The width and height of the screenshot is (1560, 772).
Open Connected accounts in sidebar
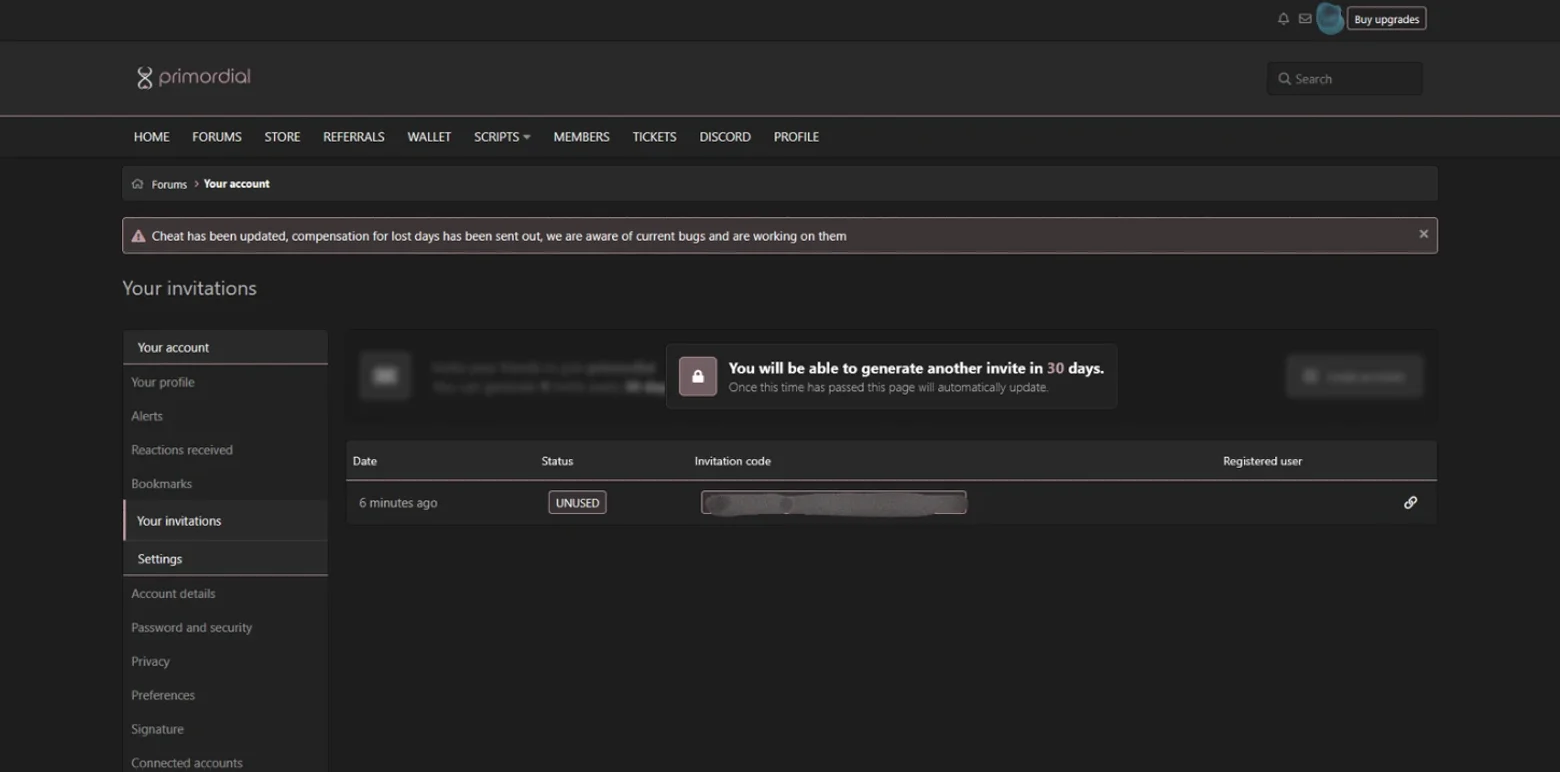[225, 762]
